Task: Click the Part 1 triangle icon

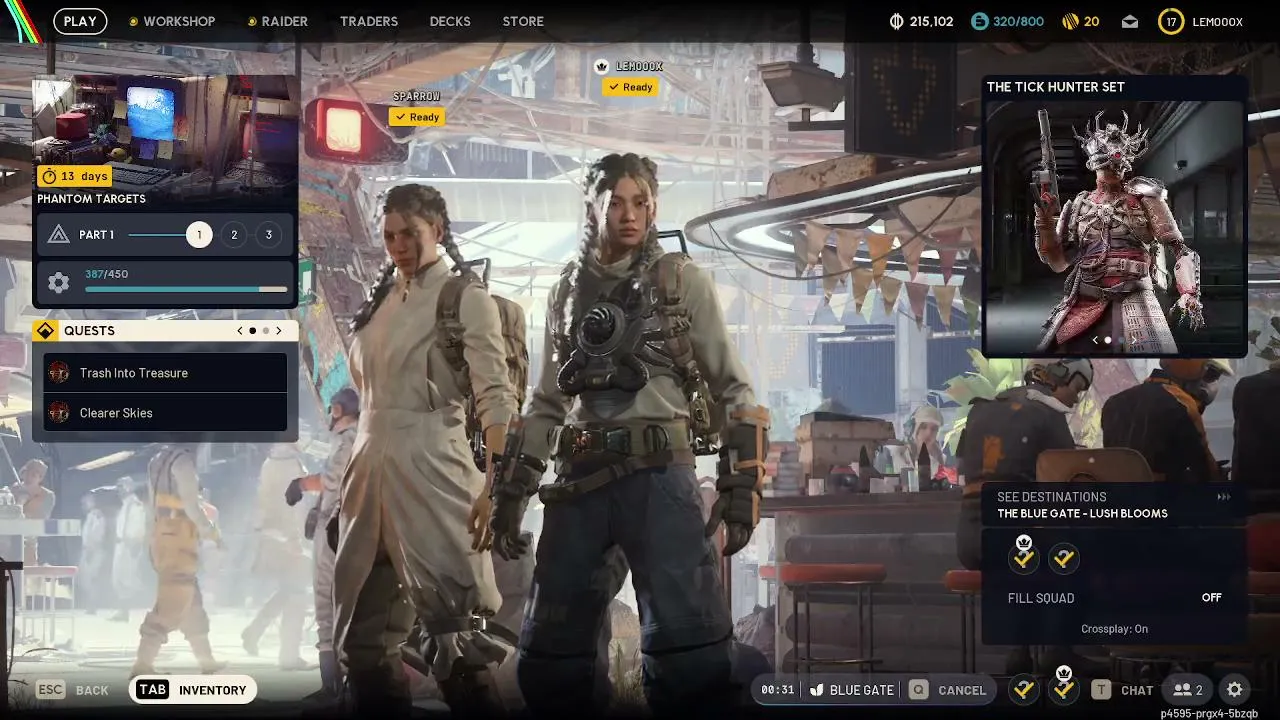Action: [59, 235]
